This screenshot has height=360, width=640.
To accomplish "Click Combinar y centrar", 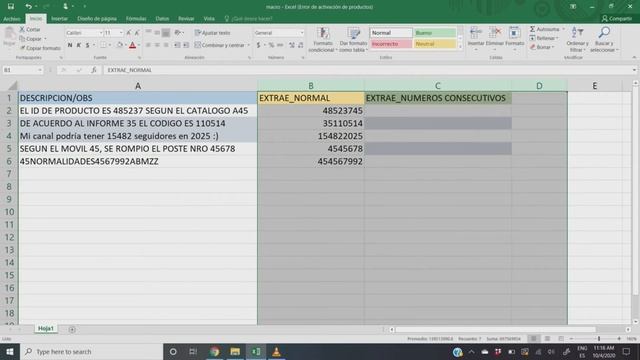I will (220, 45).
